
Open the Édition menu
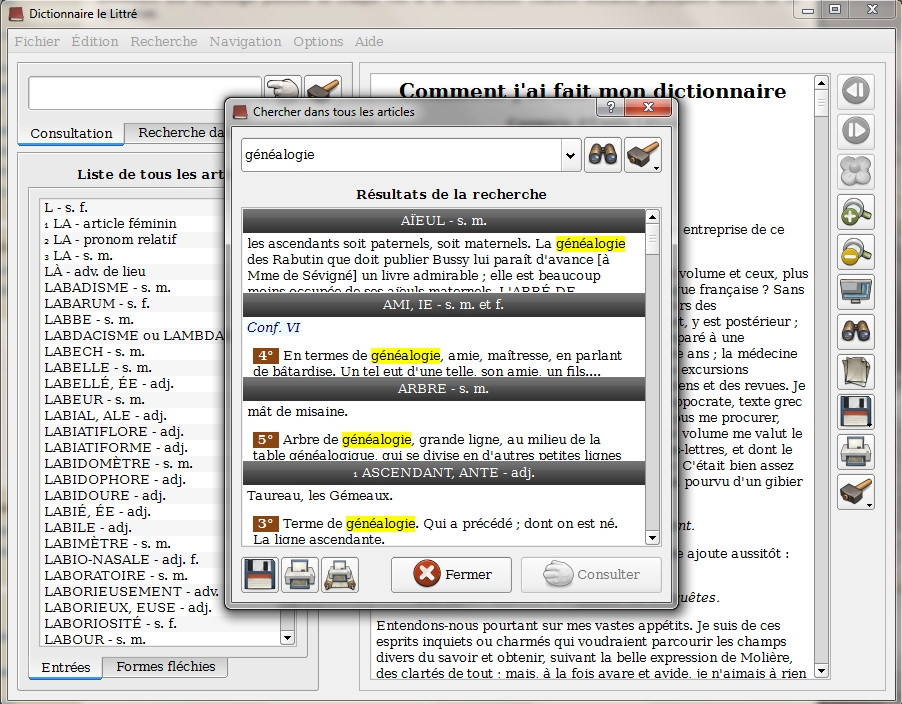click(x=95, y=41)
